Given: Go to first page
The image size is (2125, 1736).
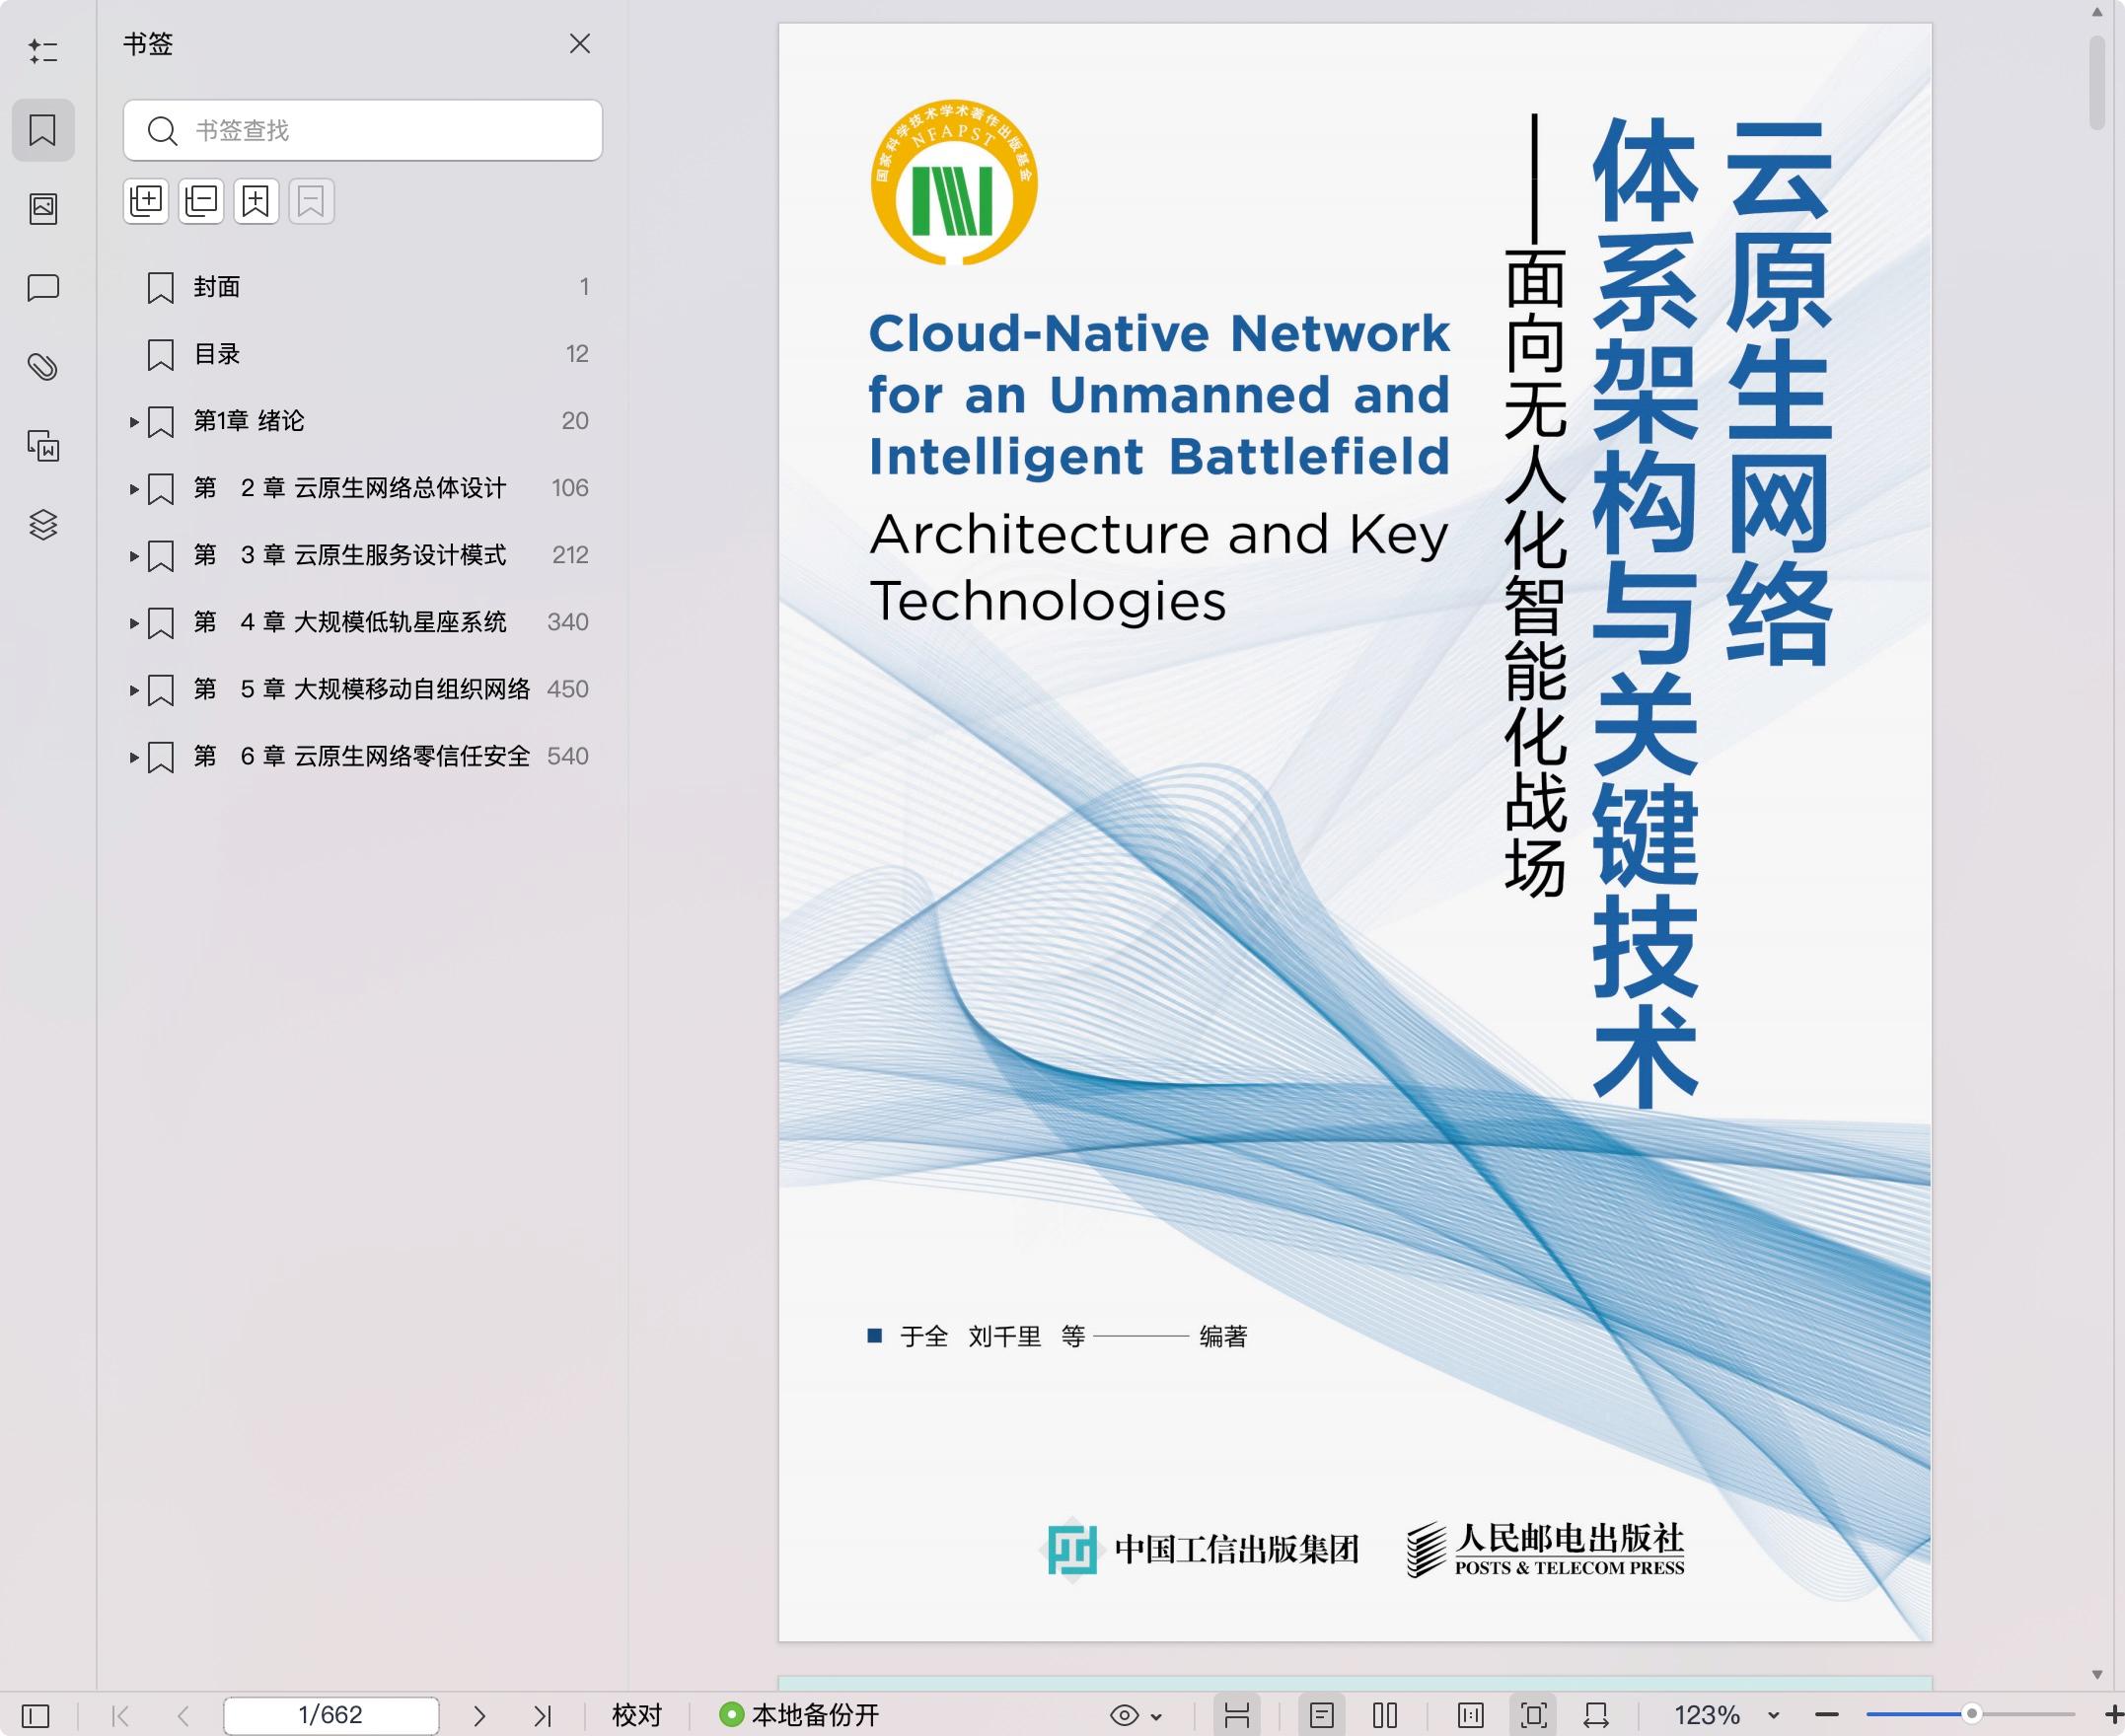Looking at the screenshot, I should click(x=121, y=1716).
